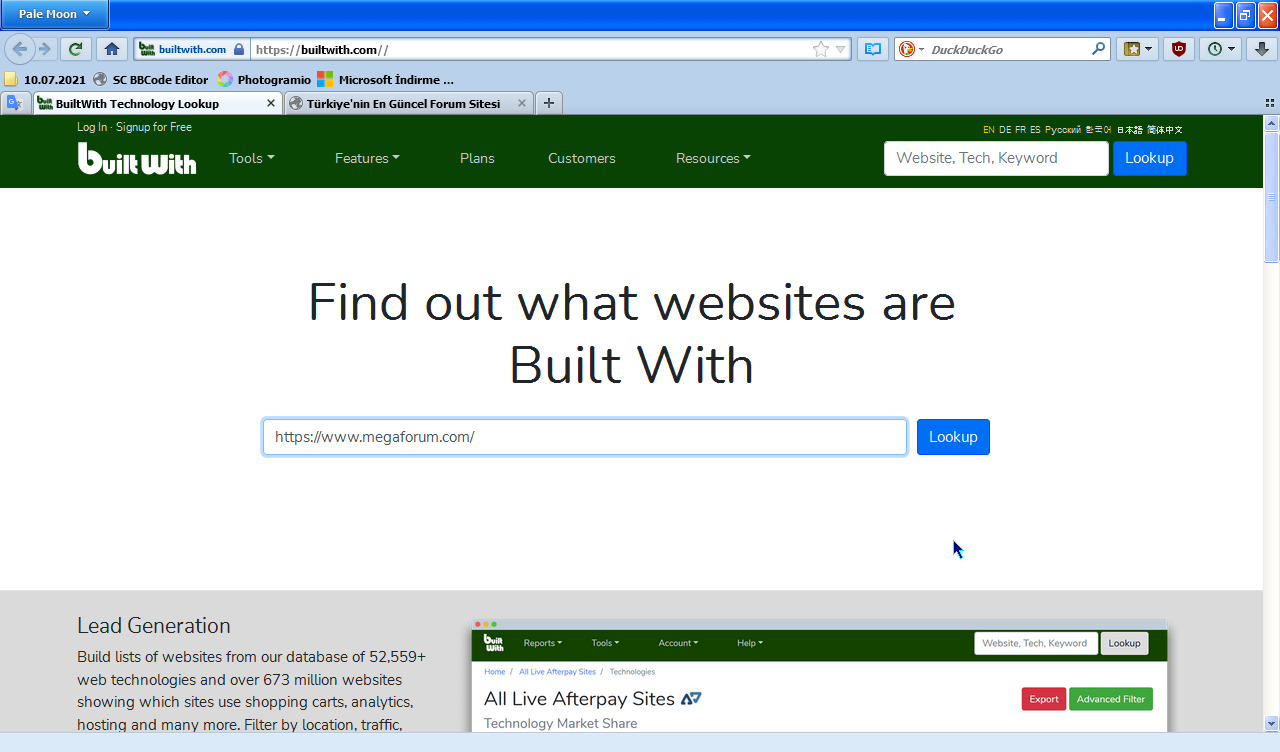Image resolution: width=1280 pixels, height=752 pixels.
Task: Go to the browser home page
Action: [x=112, y=49]
